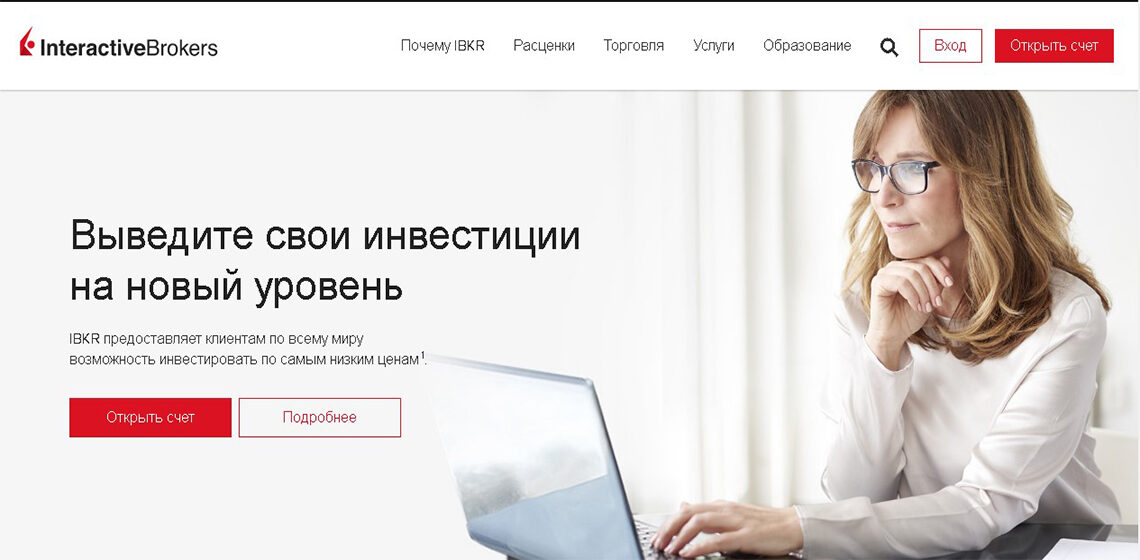Select Торговля in the navigation bar
Screen dimensions: 1140x560
point(633,46)
